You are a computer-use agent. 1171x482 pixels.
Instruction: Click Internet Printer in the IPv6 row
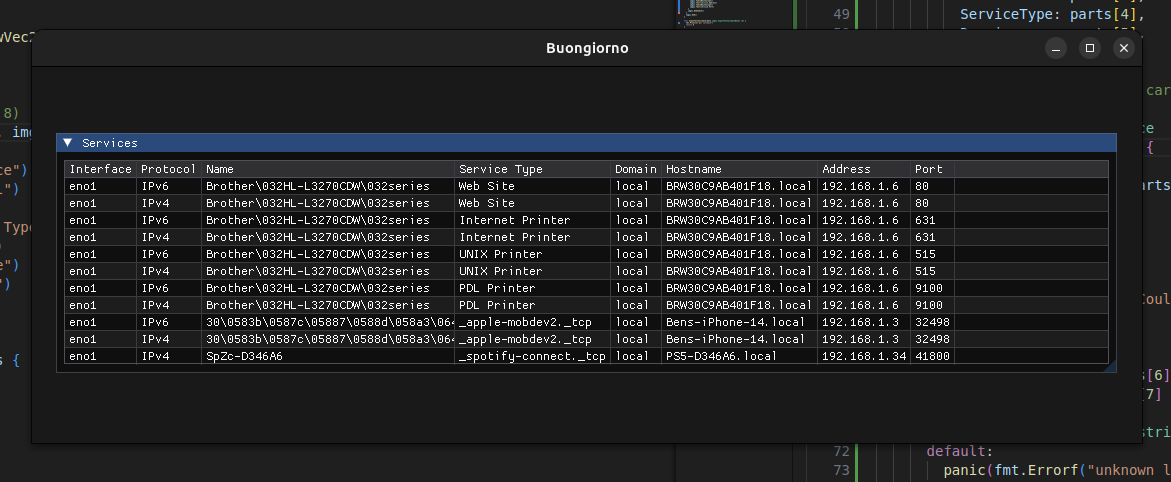(515, 220)
